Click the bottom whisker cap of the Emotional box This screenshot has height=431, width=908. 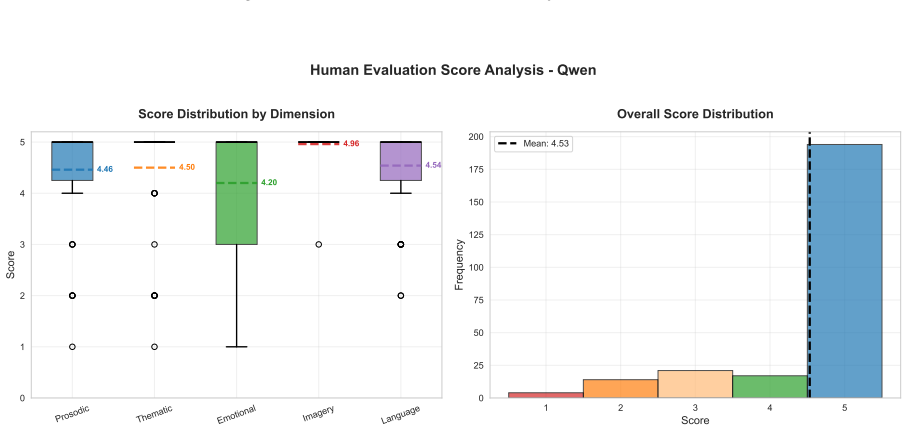pyautogui.click(x=236, y=347)
